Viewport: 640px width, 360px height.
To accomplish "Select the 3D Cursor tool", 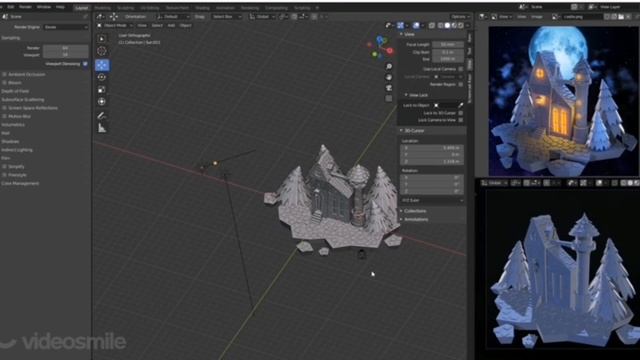I will click(x=102, y=51).
